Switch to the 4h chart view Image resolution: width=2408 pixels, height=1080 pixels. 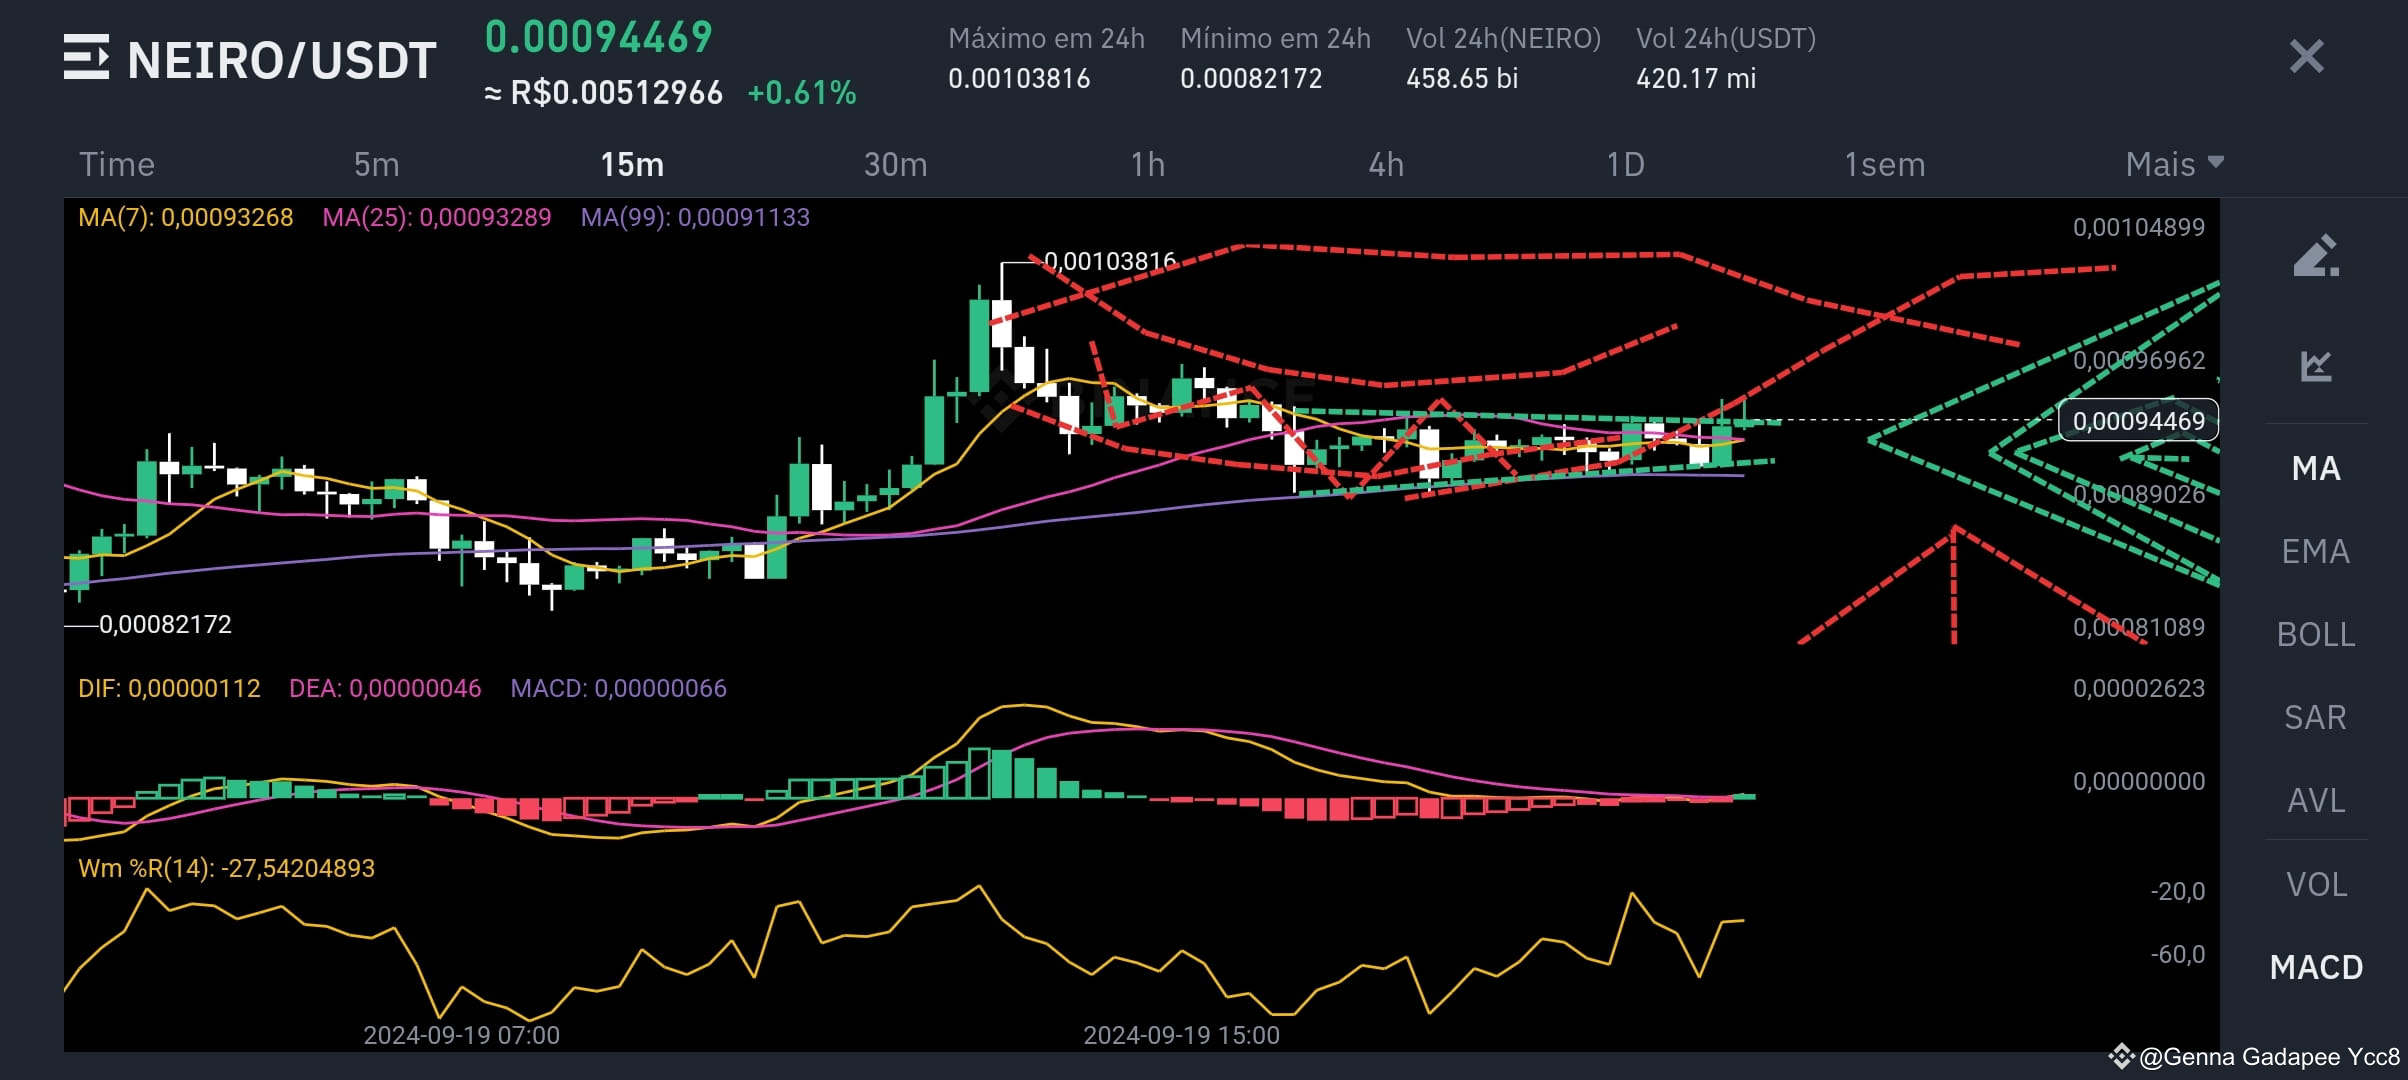pyautogui.click(x=1388, y=164)
